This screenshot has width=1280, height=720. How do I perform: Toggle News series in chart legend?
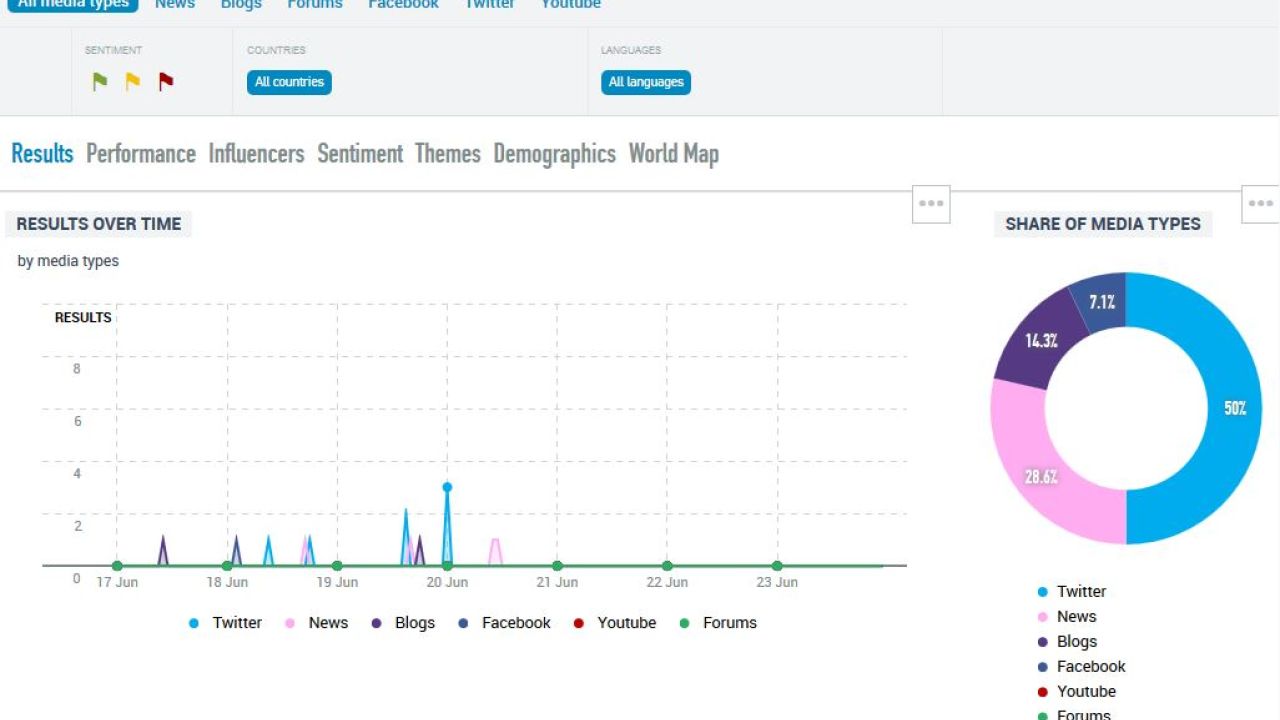point(317,623)
